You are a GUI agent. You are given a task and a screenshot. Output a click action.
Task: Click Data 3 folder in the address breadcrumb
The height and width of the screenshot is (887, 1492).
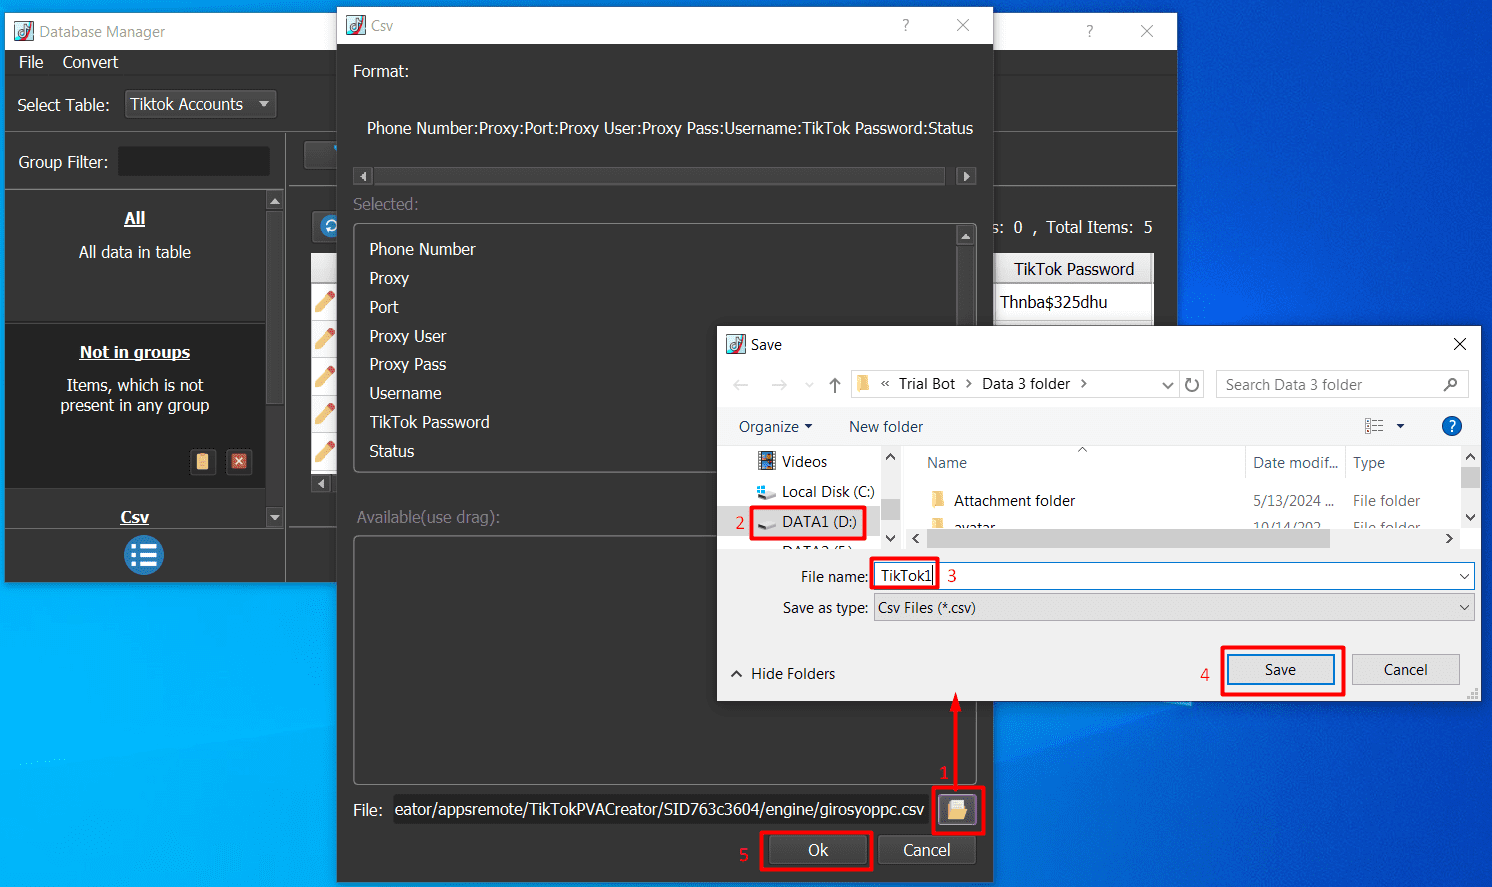pyautogui.click(x=1026, y=384)
